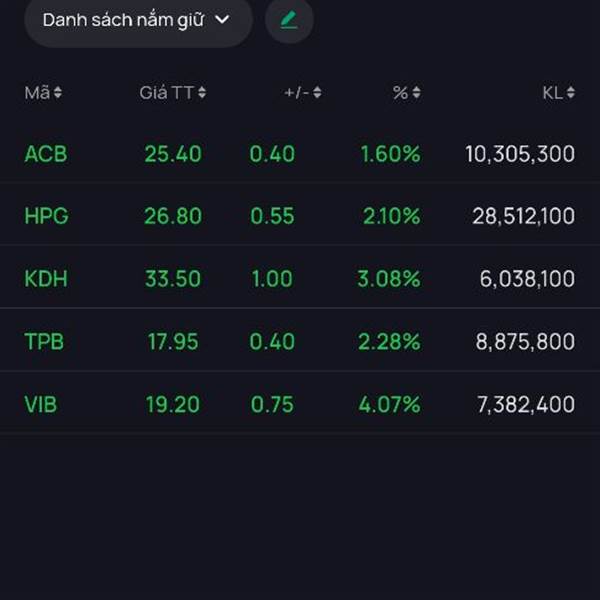
Task: Click TPB volume 8,875,800
Action: [x=525, y=341]
